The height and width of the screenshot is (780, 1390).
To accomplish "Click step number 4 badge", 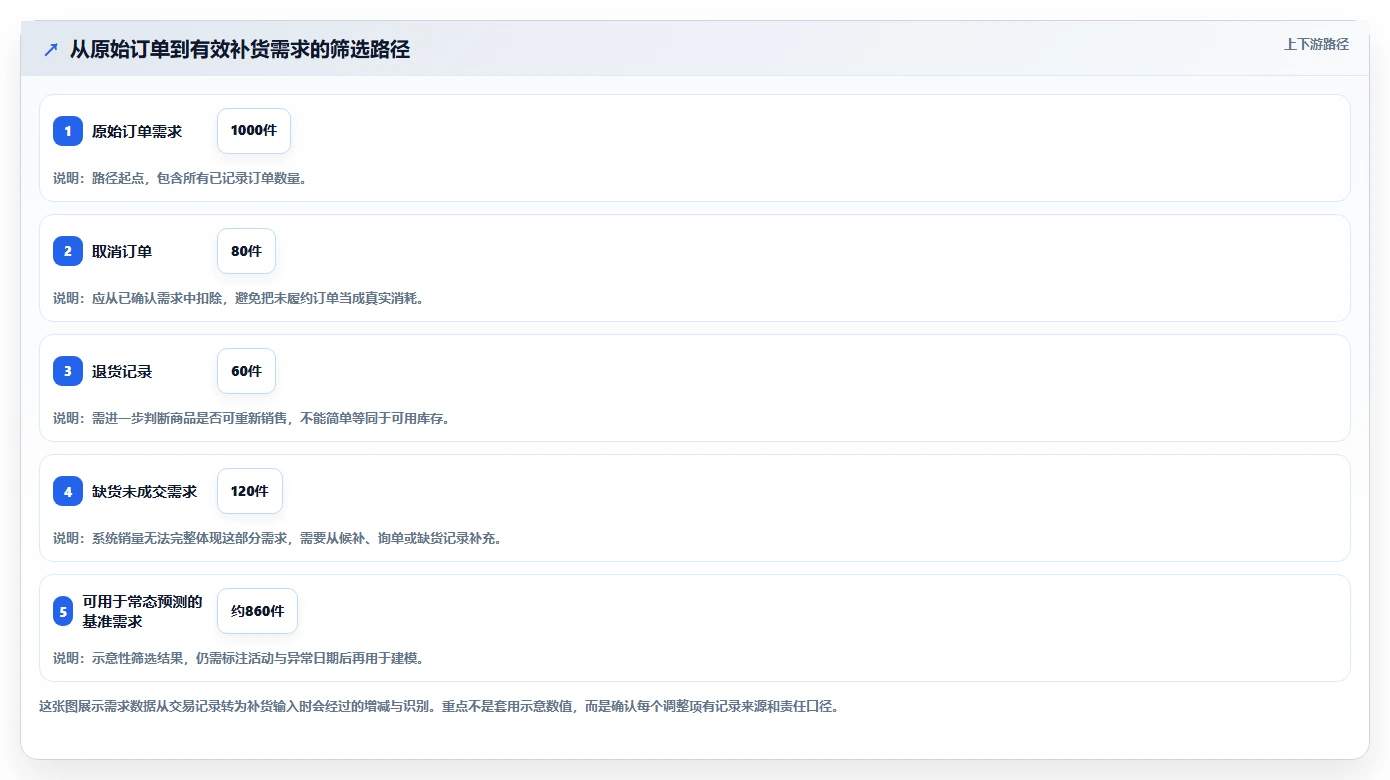I will pyautogui.click(x=68, y=491).
